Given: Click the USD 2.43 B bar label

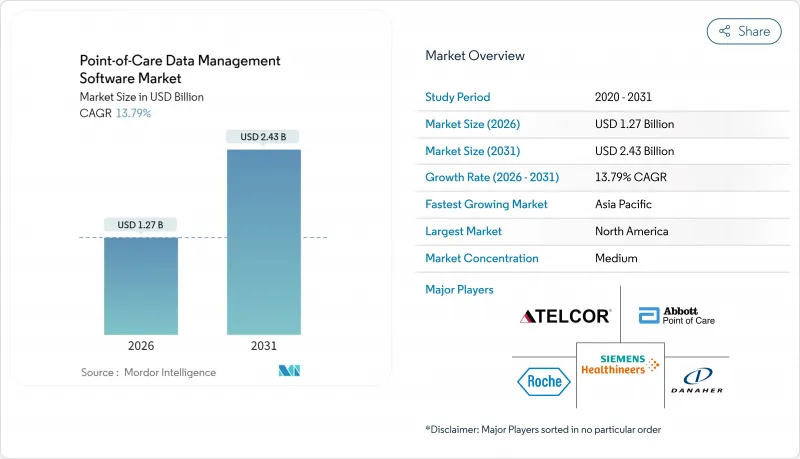Looking at the screenshot, I should [264, 136].
